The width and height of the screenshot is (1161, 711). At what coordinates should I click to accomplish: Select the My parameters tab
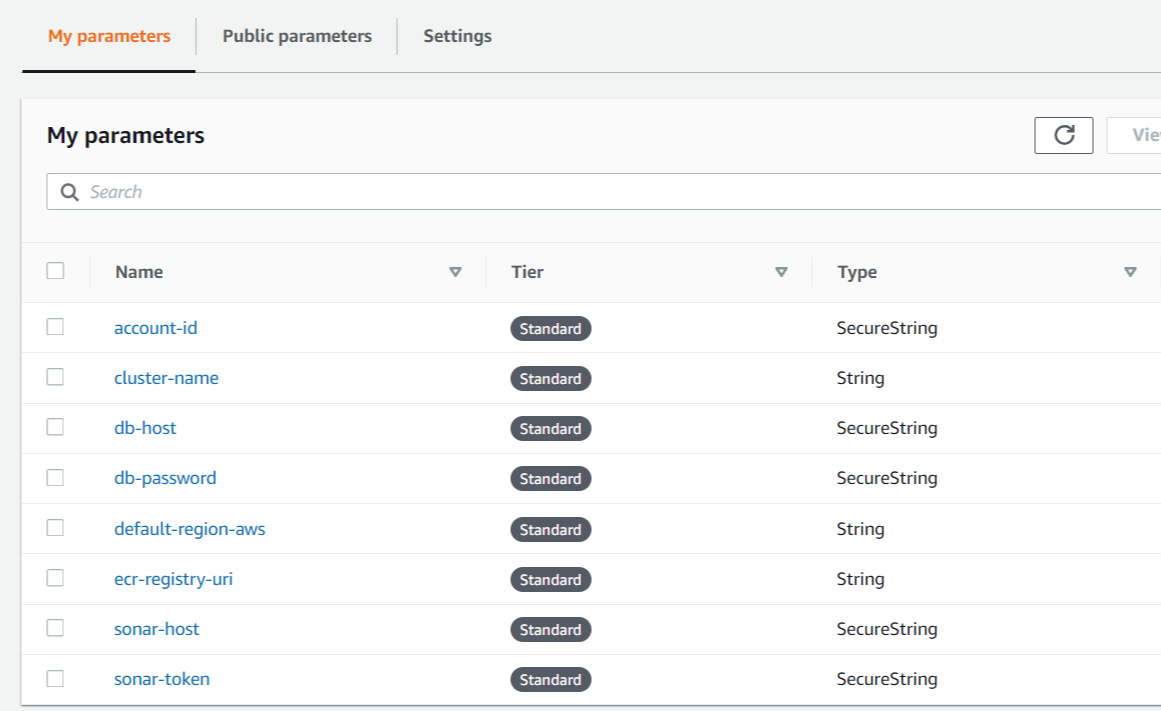(109, 36)
